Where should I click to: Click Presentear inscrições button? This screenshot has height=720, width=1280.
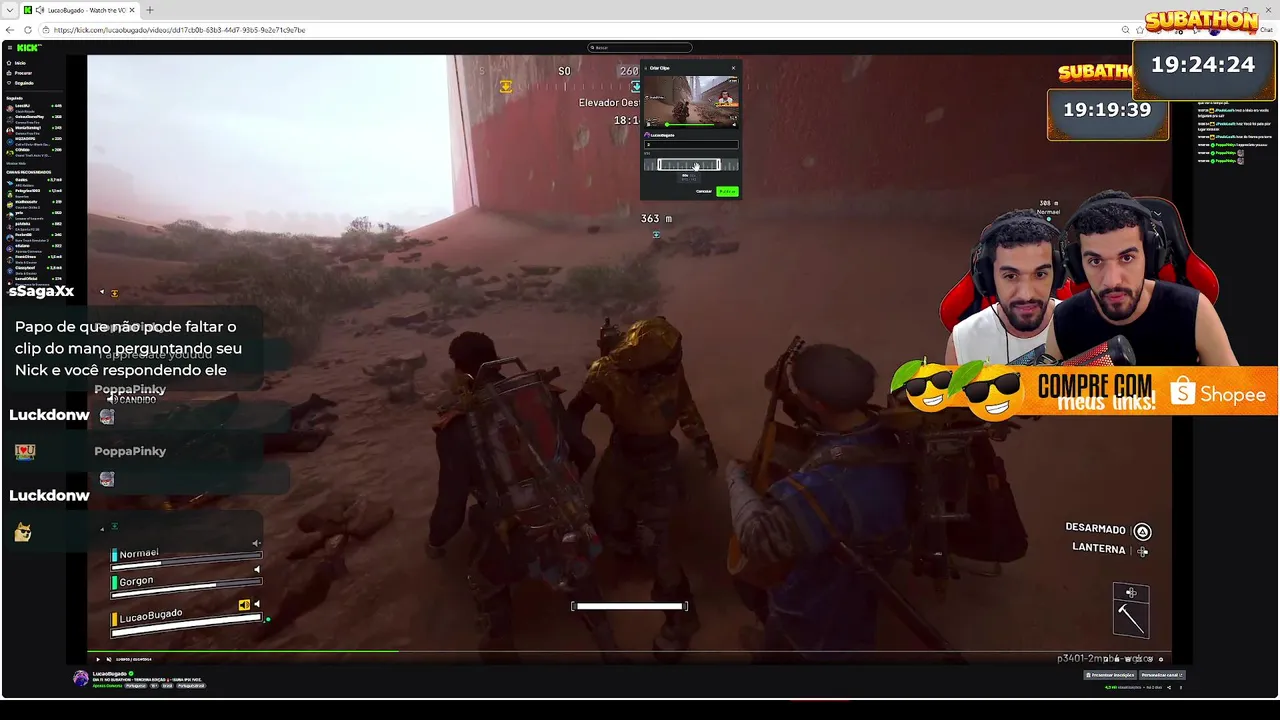(x=1110, y=675)
